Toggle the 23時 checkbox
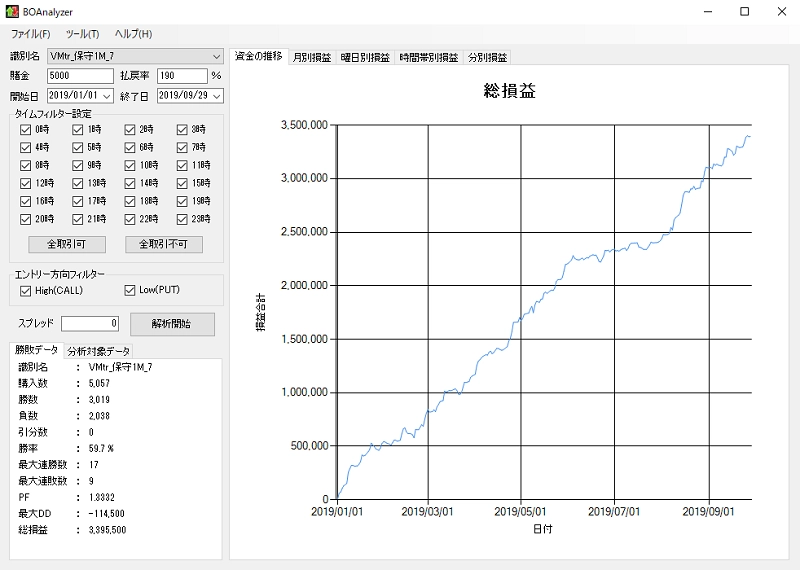Image resolution: width=800 pixels, height=570 pixels. (x=182, y=219)
